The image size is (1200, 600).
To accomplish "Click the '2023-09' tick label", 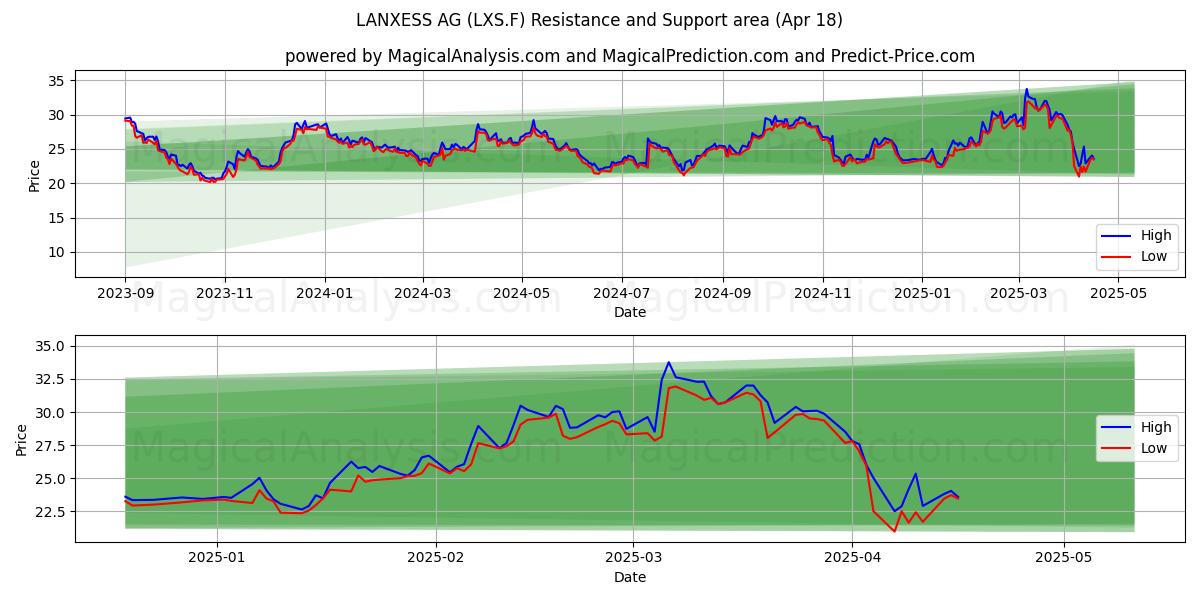I will click(125, 294).
